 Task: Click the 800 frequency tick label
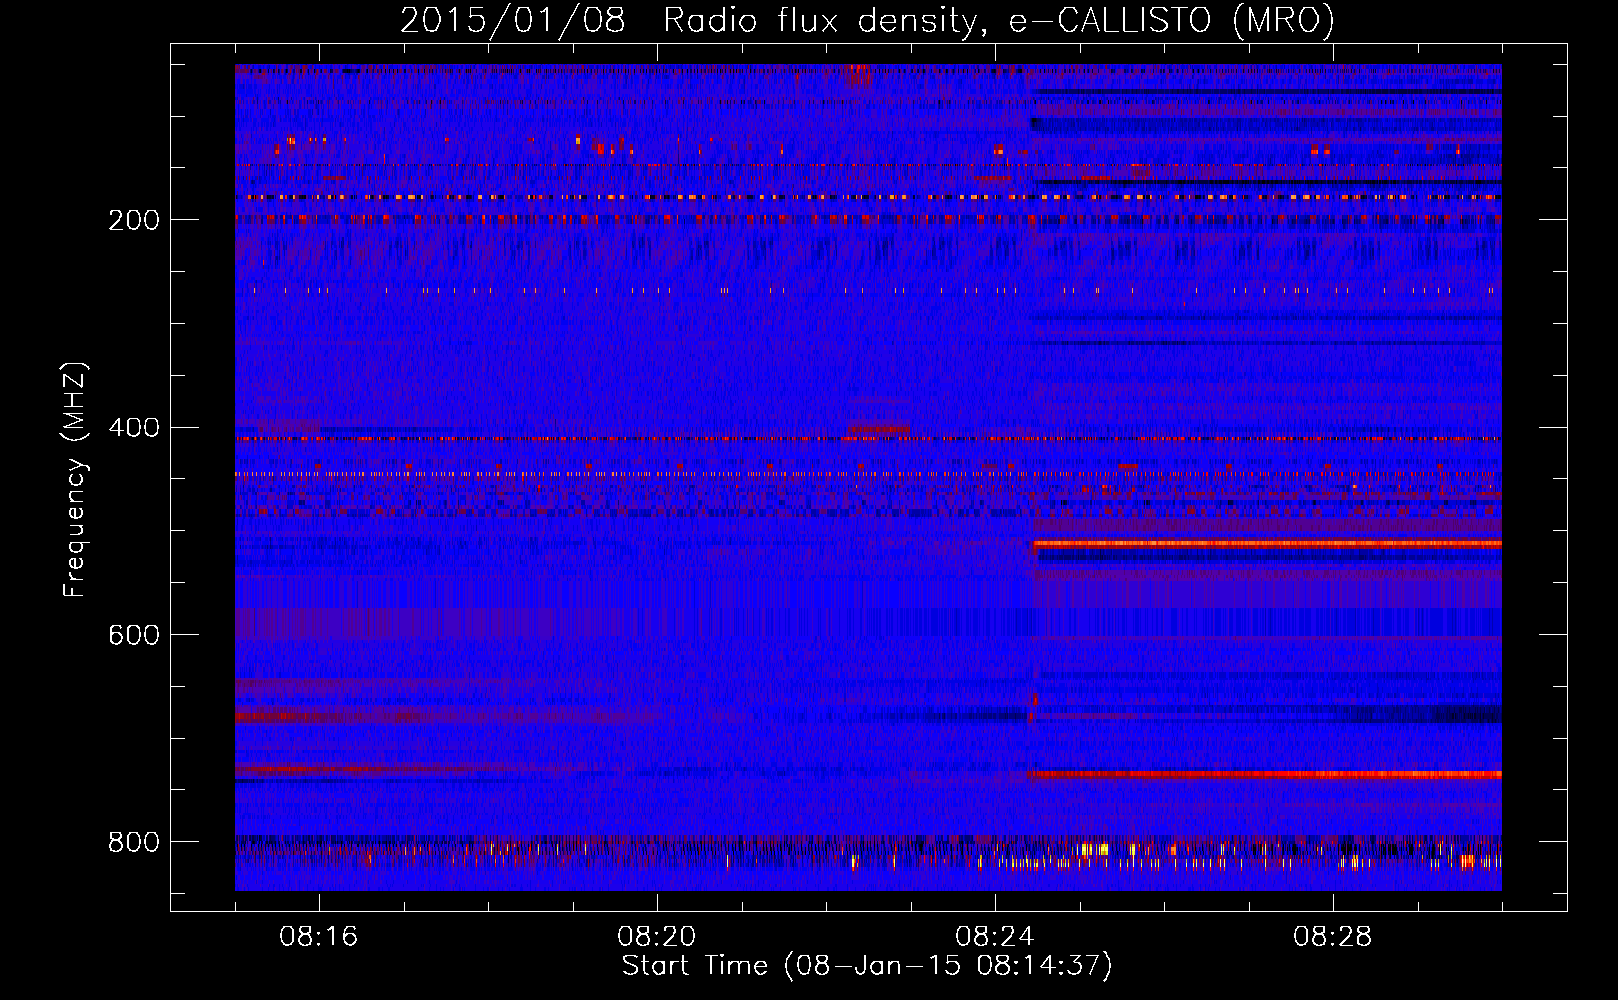click(x=133, y=842)
